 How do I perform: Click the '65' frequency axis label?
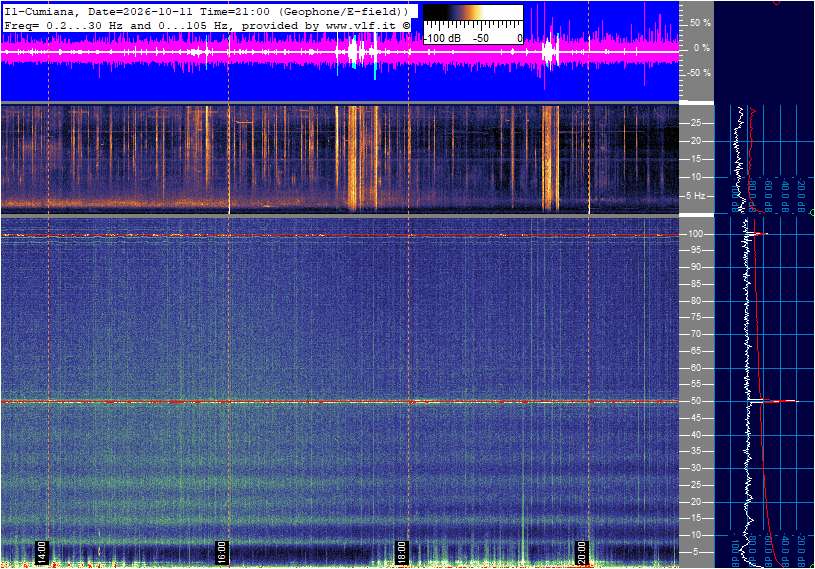[695, 351]
